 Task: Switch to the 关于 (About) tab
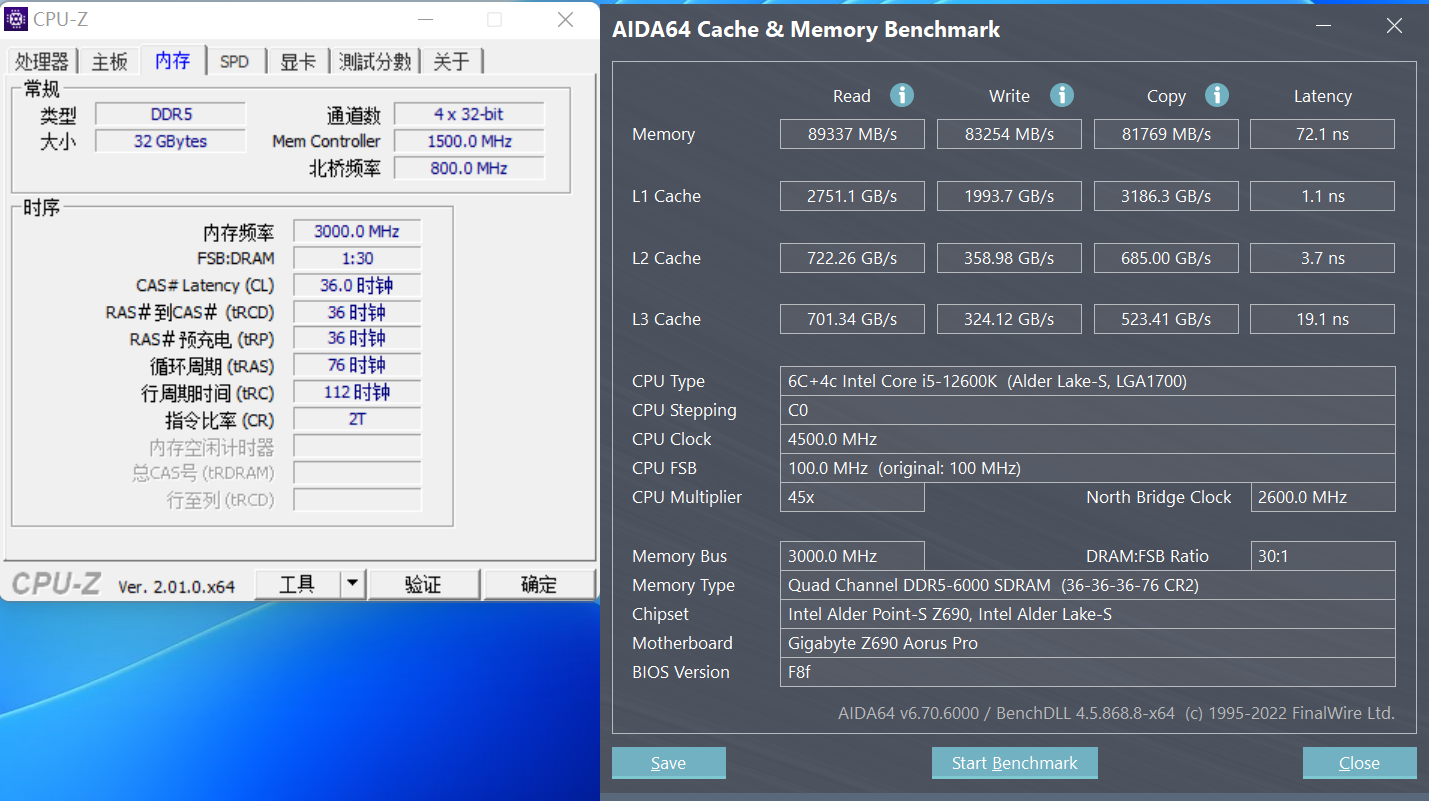(x=452, y=60)
